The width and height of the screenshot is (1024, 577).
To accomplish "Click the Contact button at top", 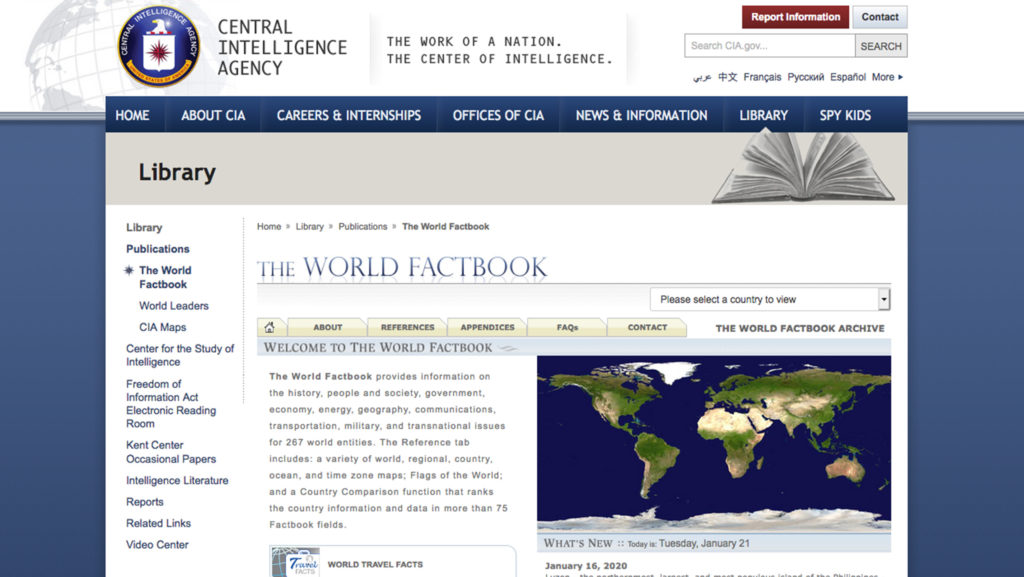I will pos(879,17).
